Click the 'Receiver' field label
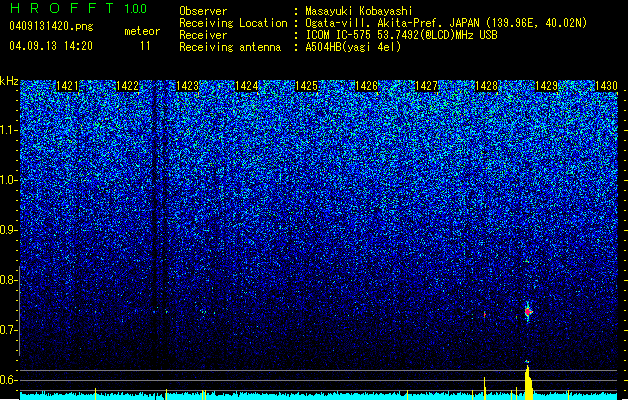 tap(203, 35)
